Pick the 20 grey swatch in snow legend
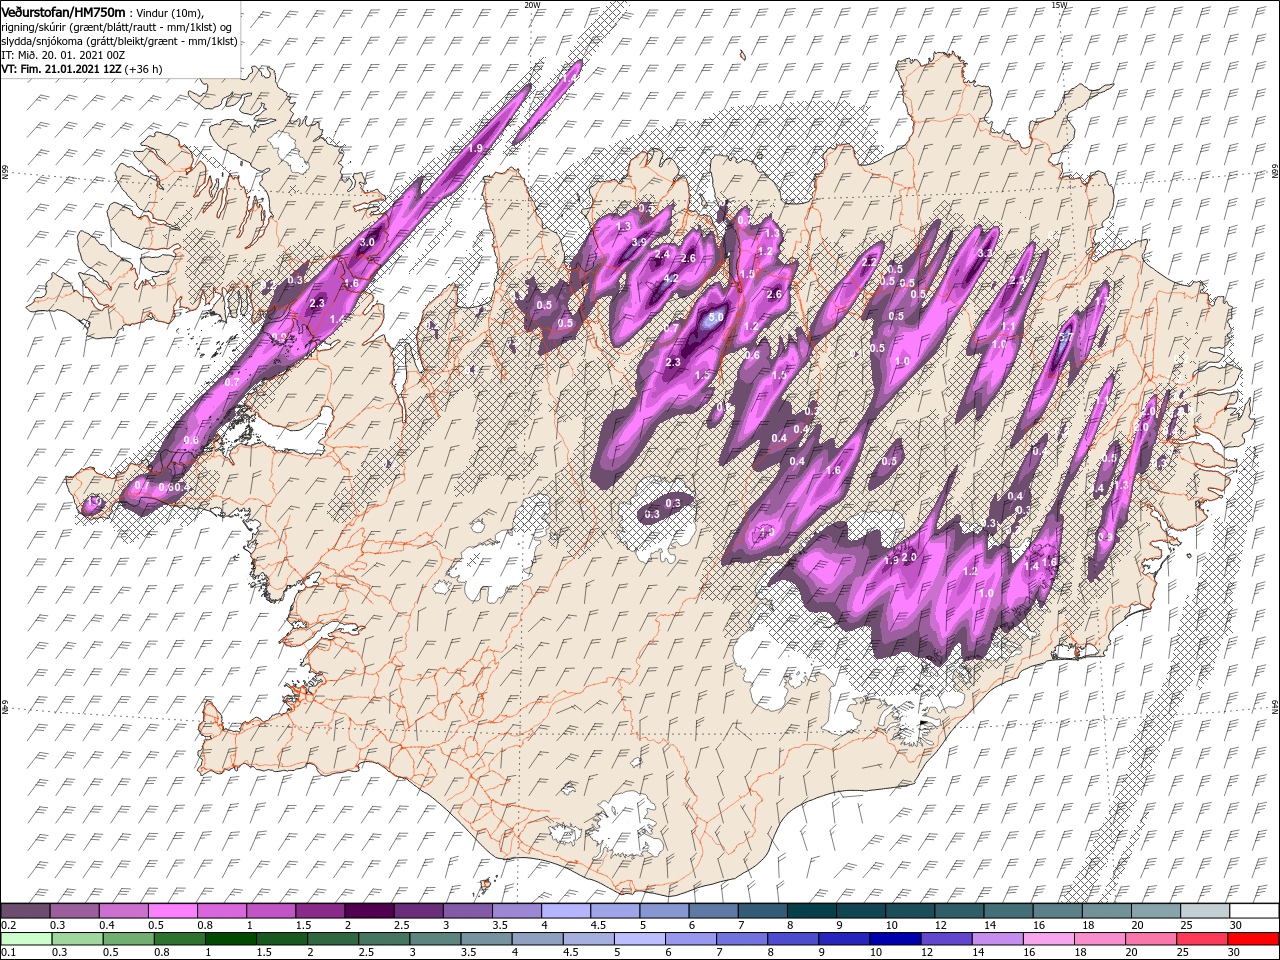Screen dimensions: 1280x960 (1155, 911)
